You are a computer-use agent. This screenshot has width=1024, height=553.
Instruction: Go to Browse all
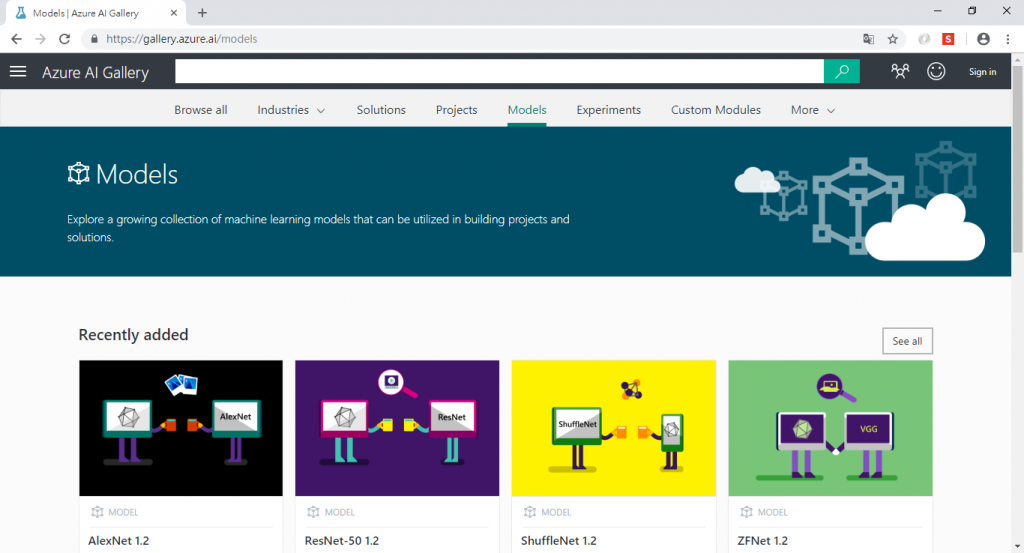200,110
